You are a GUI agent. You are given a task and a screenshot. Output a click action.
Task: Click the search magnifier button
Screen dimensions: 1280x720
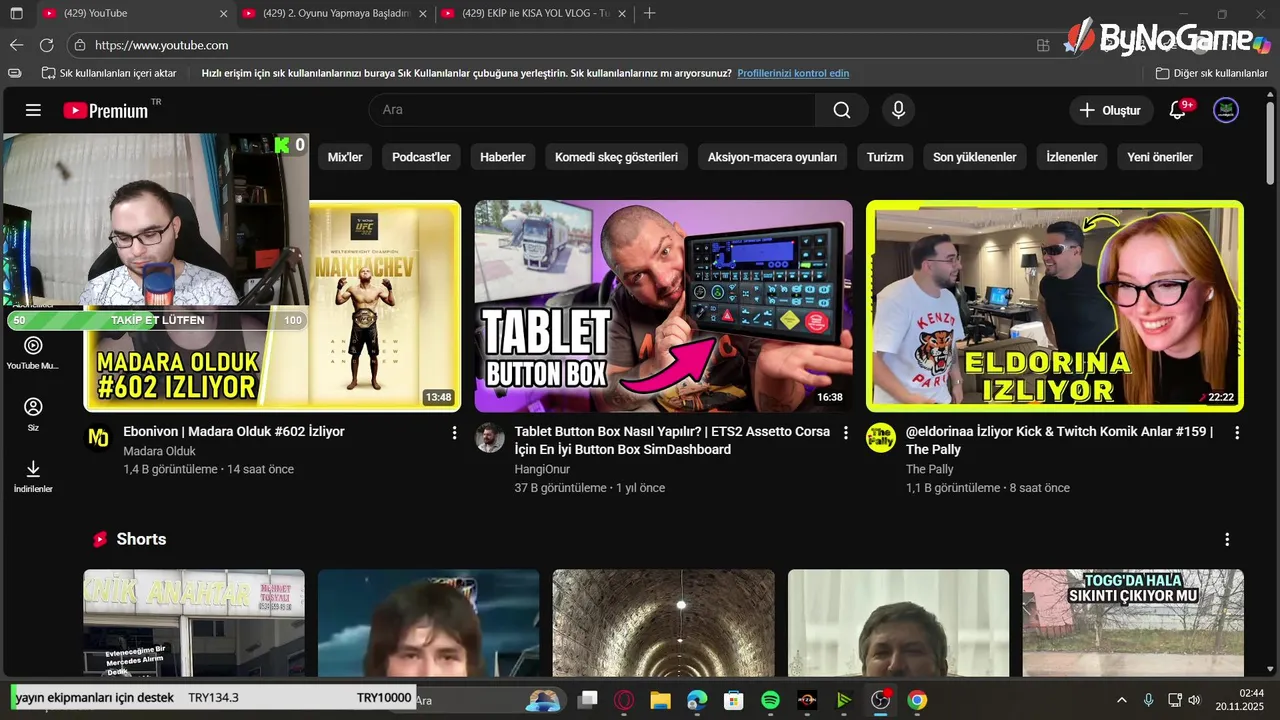[842, 110]
